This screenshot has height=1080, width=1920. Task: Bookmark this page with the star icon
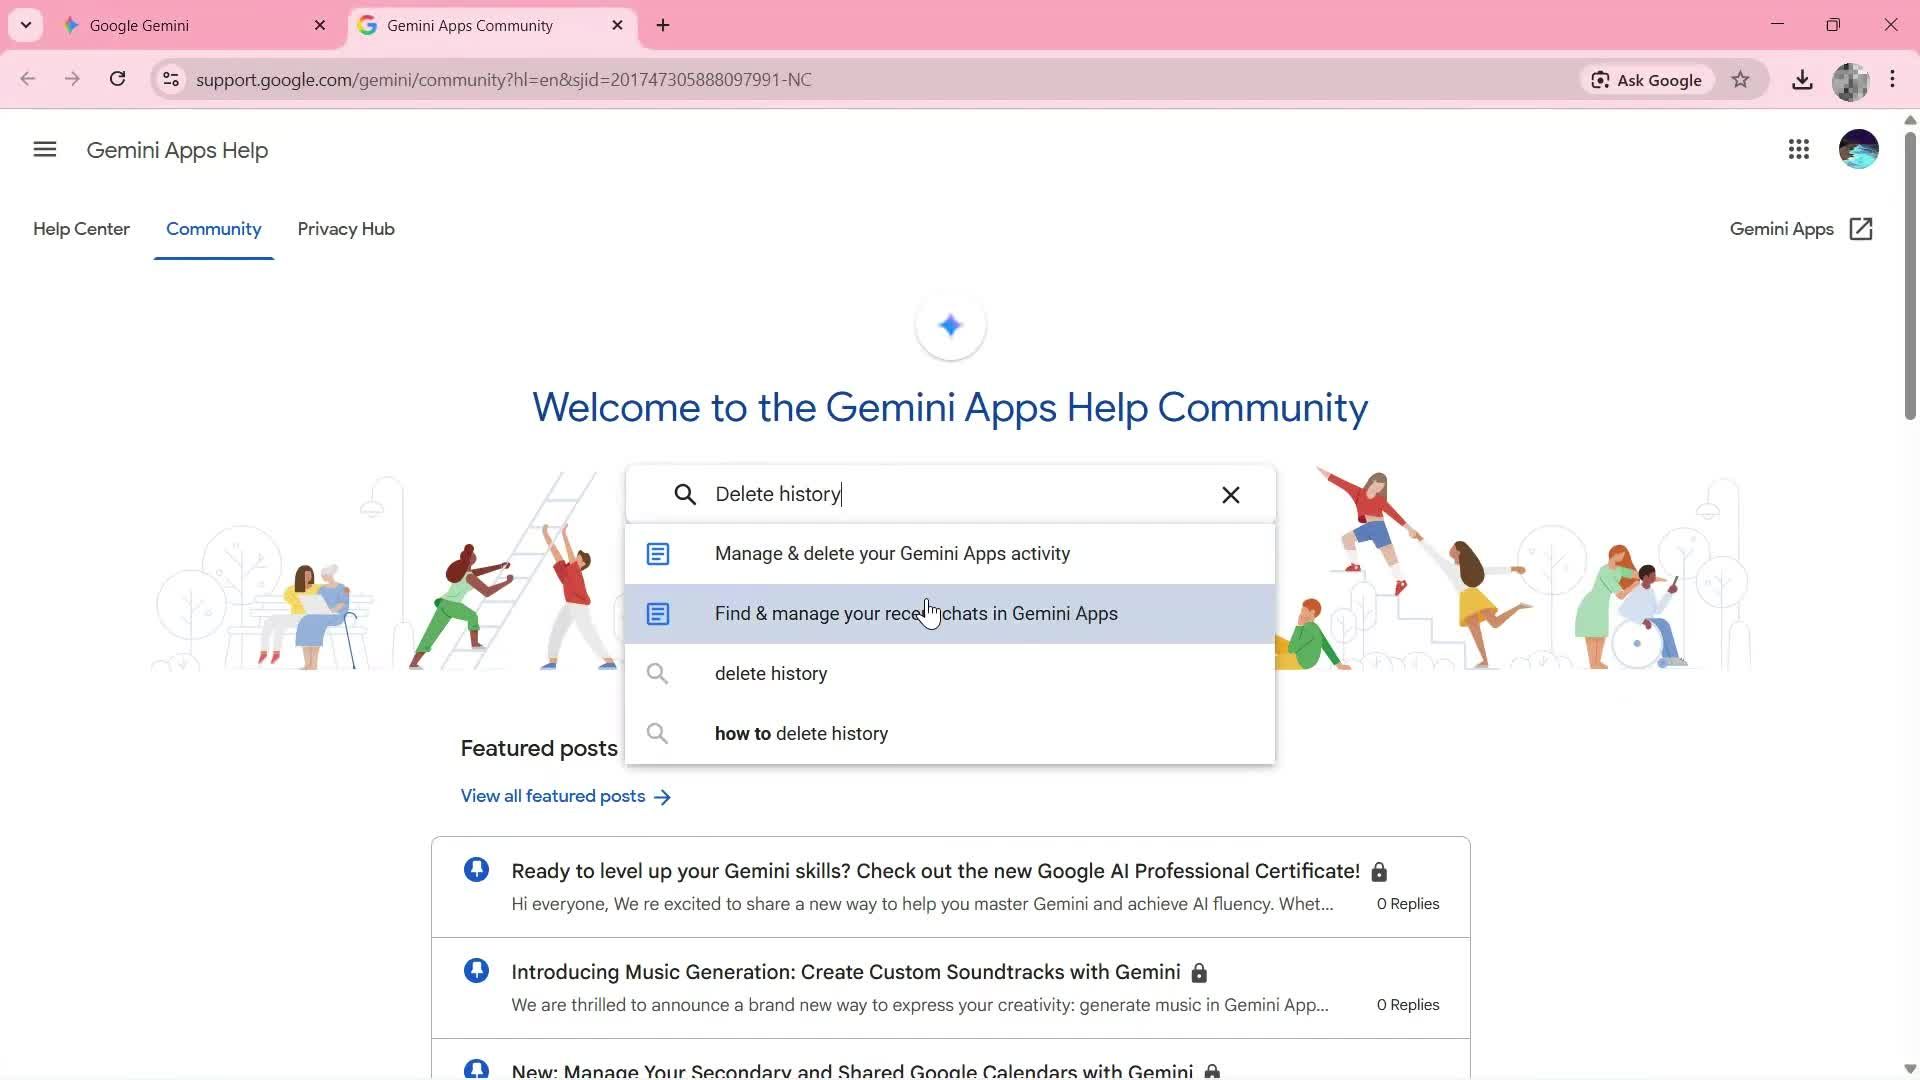[x=1741, y=79]
